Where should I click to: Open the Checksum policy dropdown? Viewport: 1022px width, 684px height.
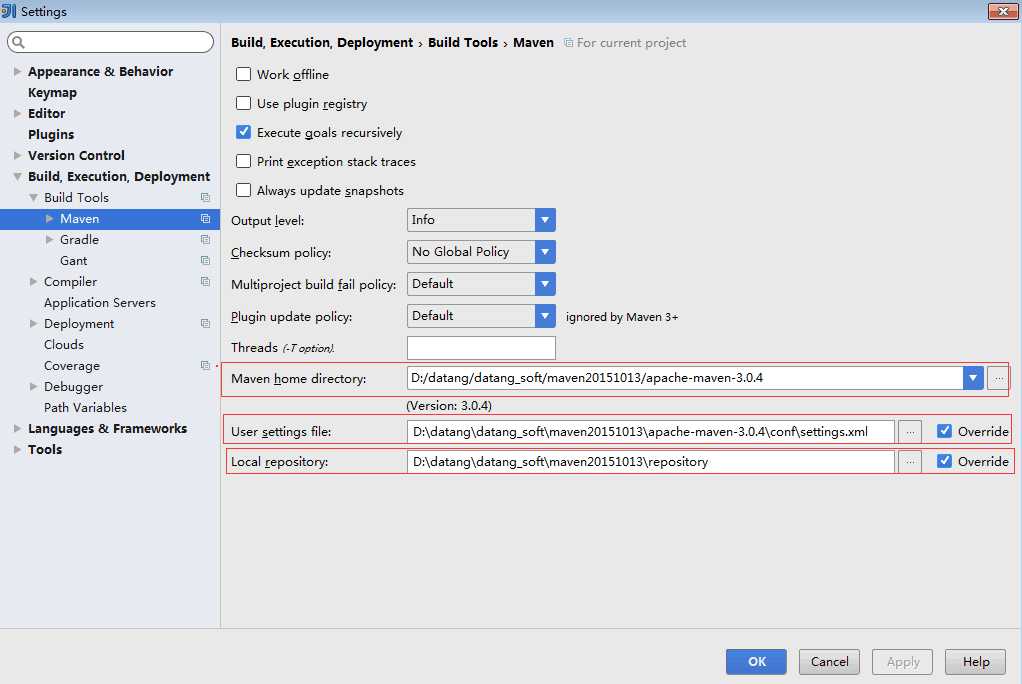tap(545, 252)
